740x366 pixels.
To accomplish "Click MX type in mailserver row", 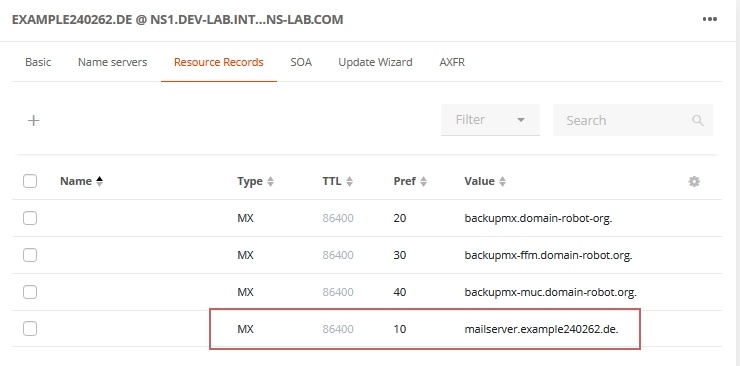I will (245, 329).
